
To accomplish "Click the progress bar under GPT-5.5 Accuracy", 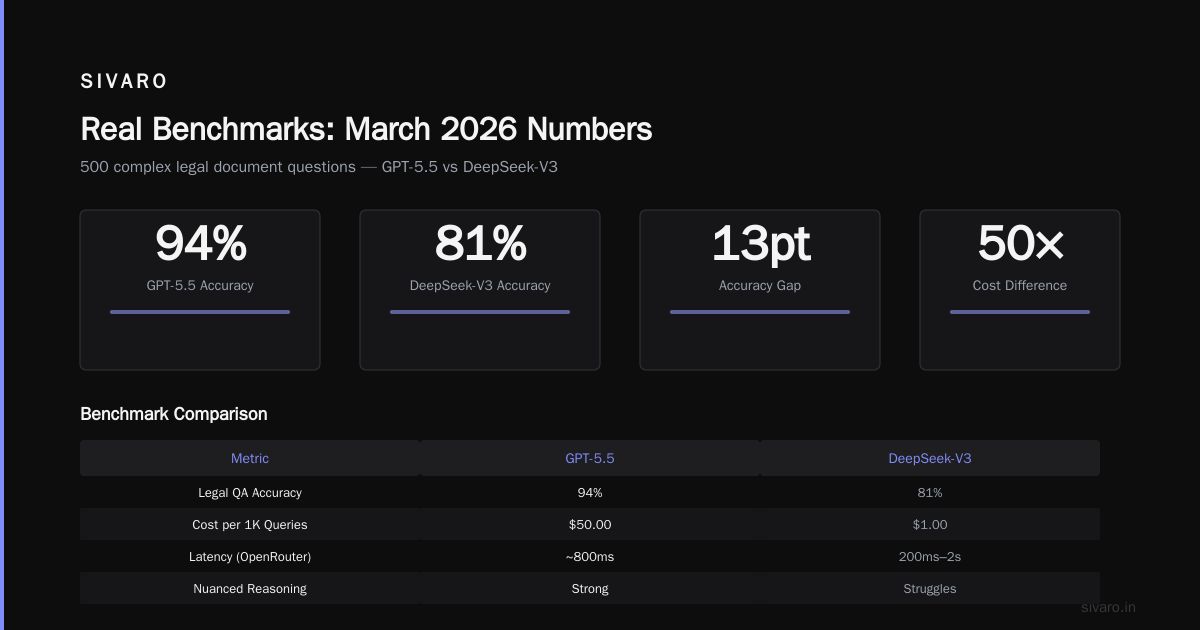I will point(200,312).
